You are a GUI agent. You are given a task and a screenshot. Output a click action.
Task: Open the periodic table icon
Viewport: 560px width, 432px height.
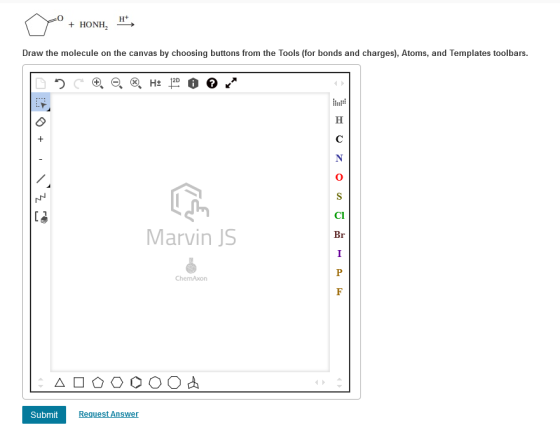(x=339, y=102)
